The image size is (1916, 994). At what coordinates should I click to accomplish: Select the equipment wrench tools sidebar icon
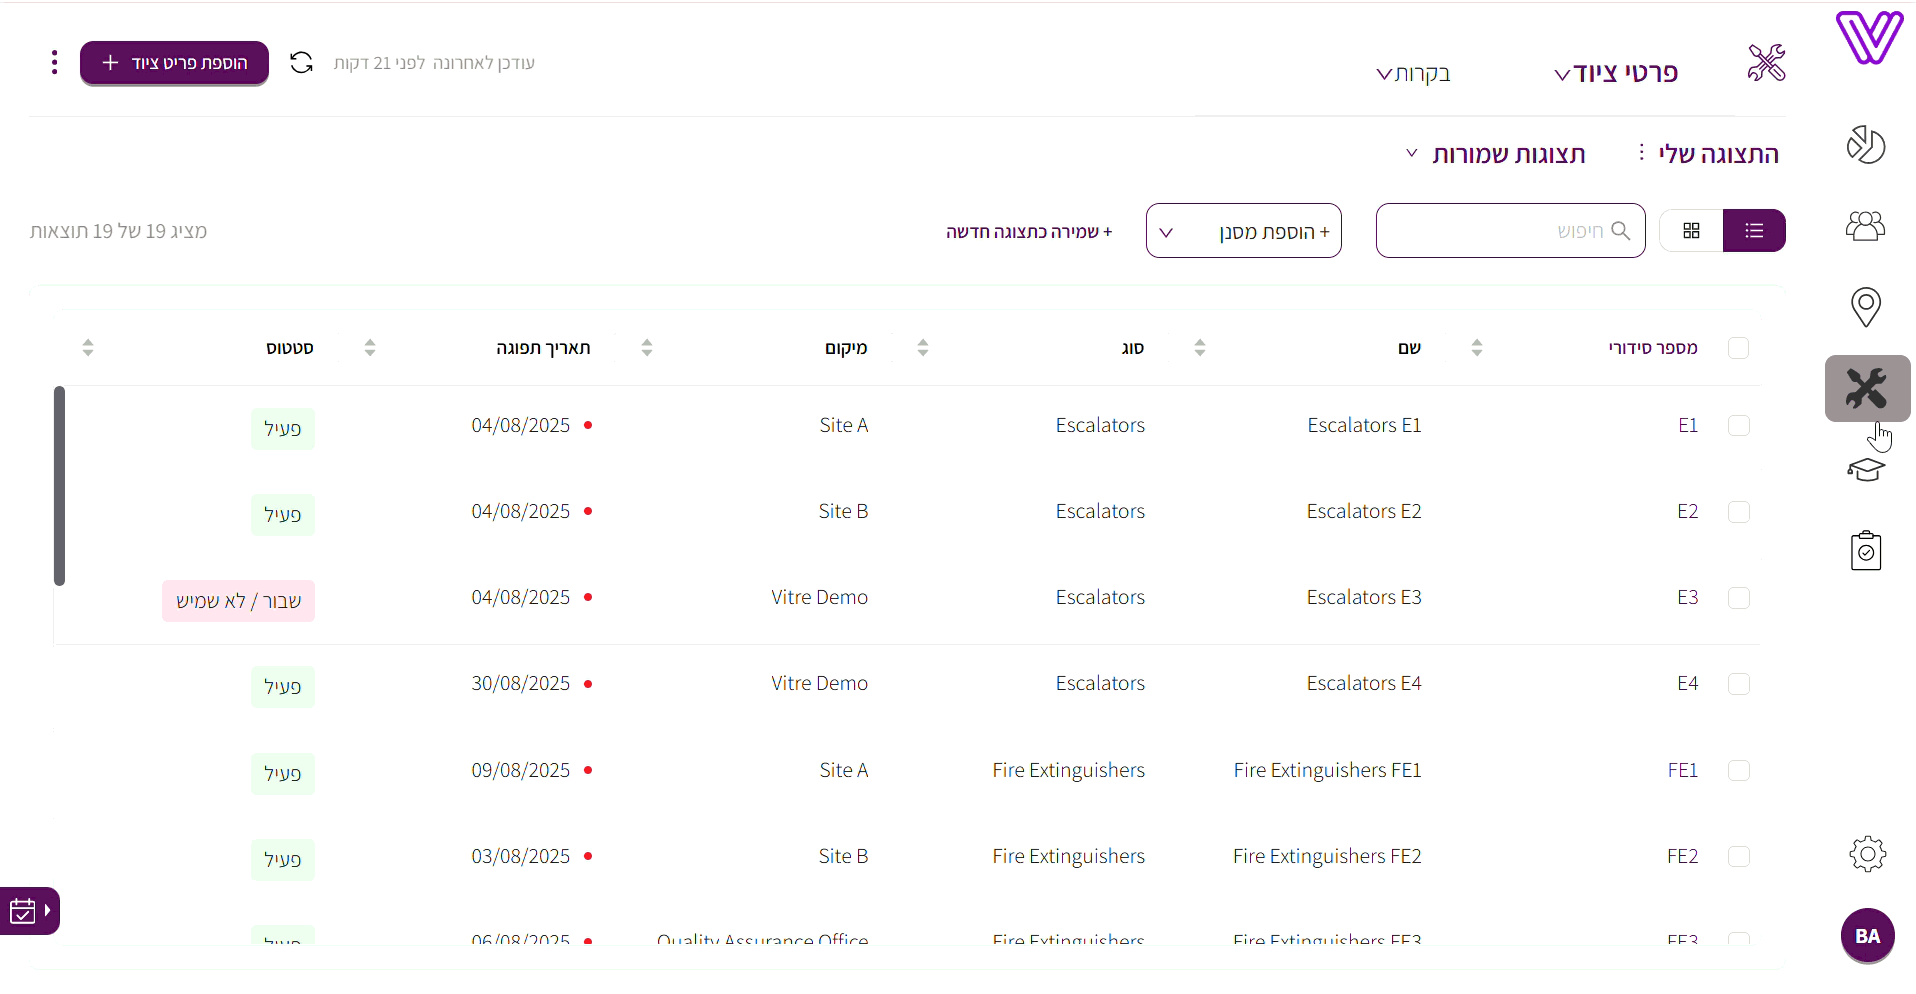point(1867,388)
